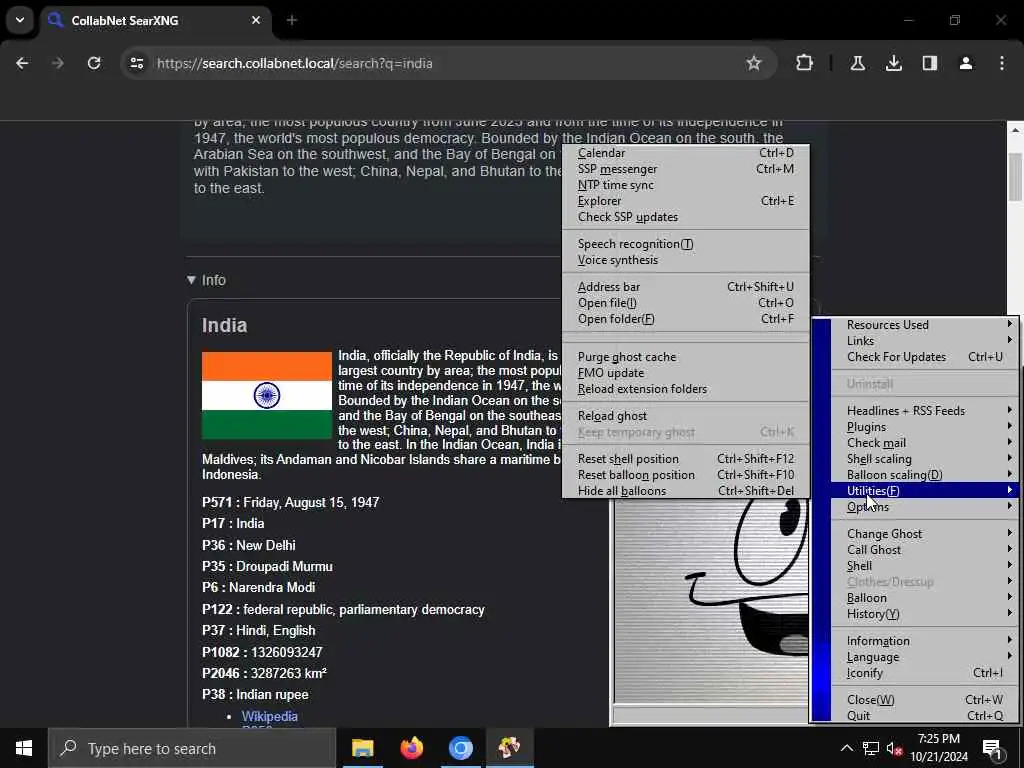Choose Open file(I) entry
Viewport: 1024px width, 768px height.
[685, 303]
